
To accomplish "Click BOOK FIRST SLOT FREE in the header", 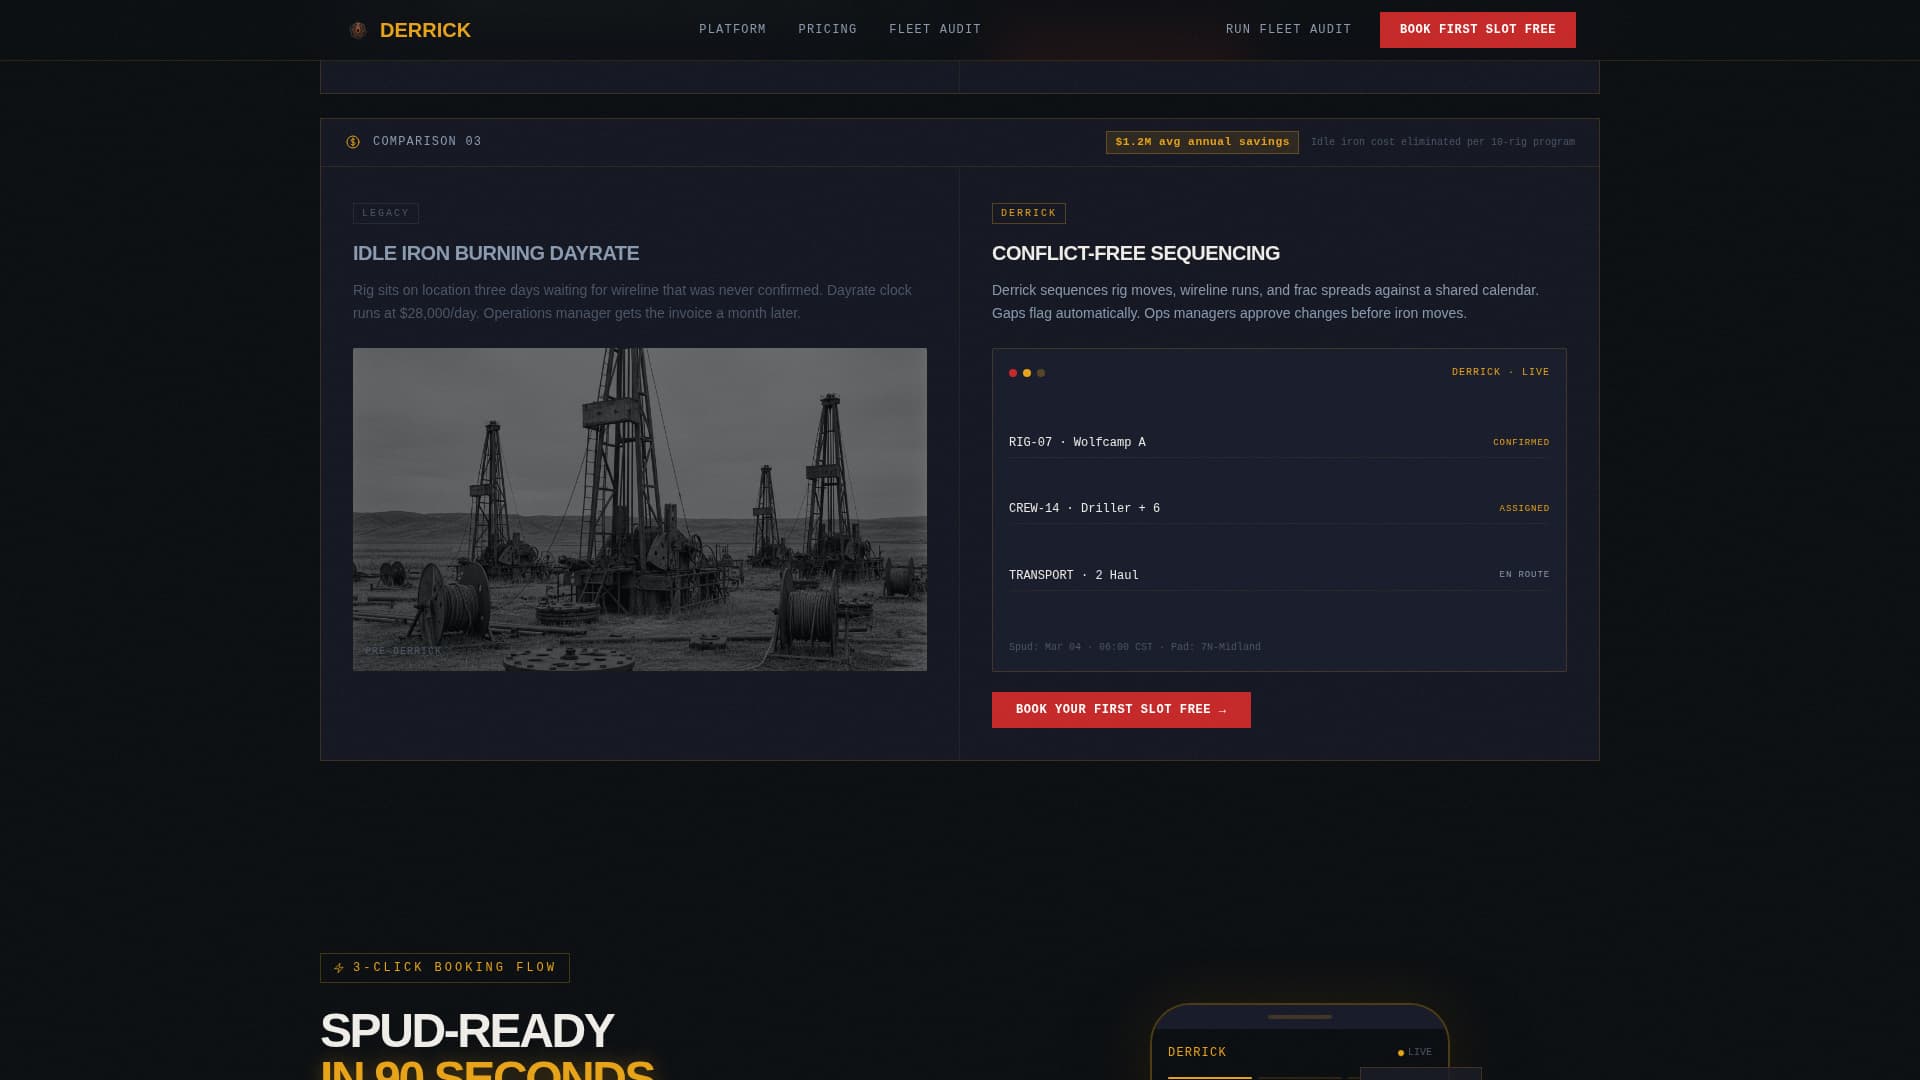I will 1477,29.
